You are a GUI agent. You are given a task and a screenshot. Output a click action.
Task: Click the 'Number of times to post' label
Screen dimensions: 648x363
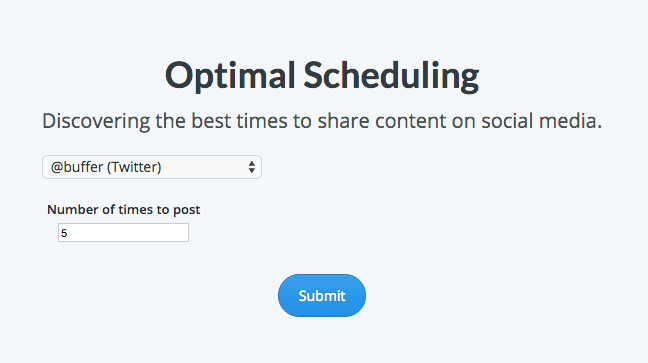coord(124,210)
